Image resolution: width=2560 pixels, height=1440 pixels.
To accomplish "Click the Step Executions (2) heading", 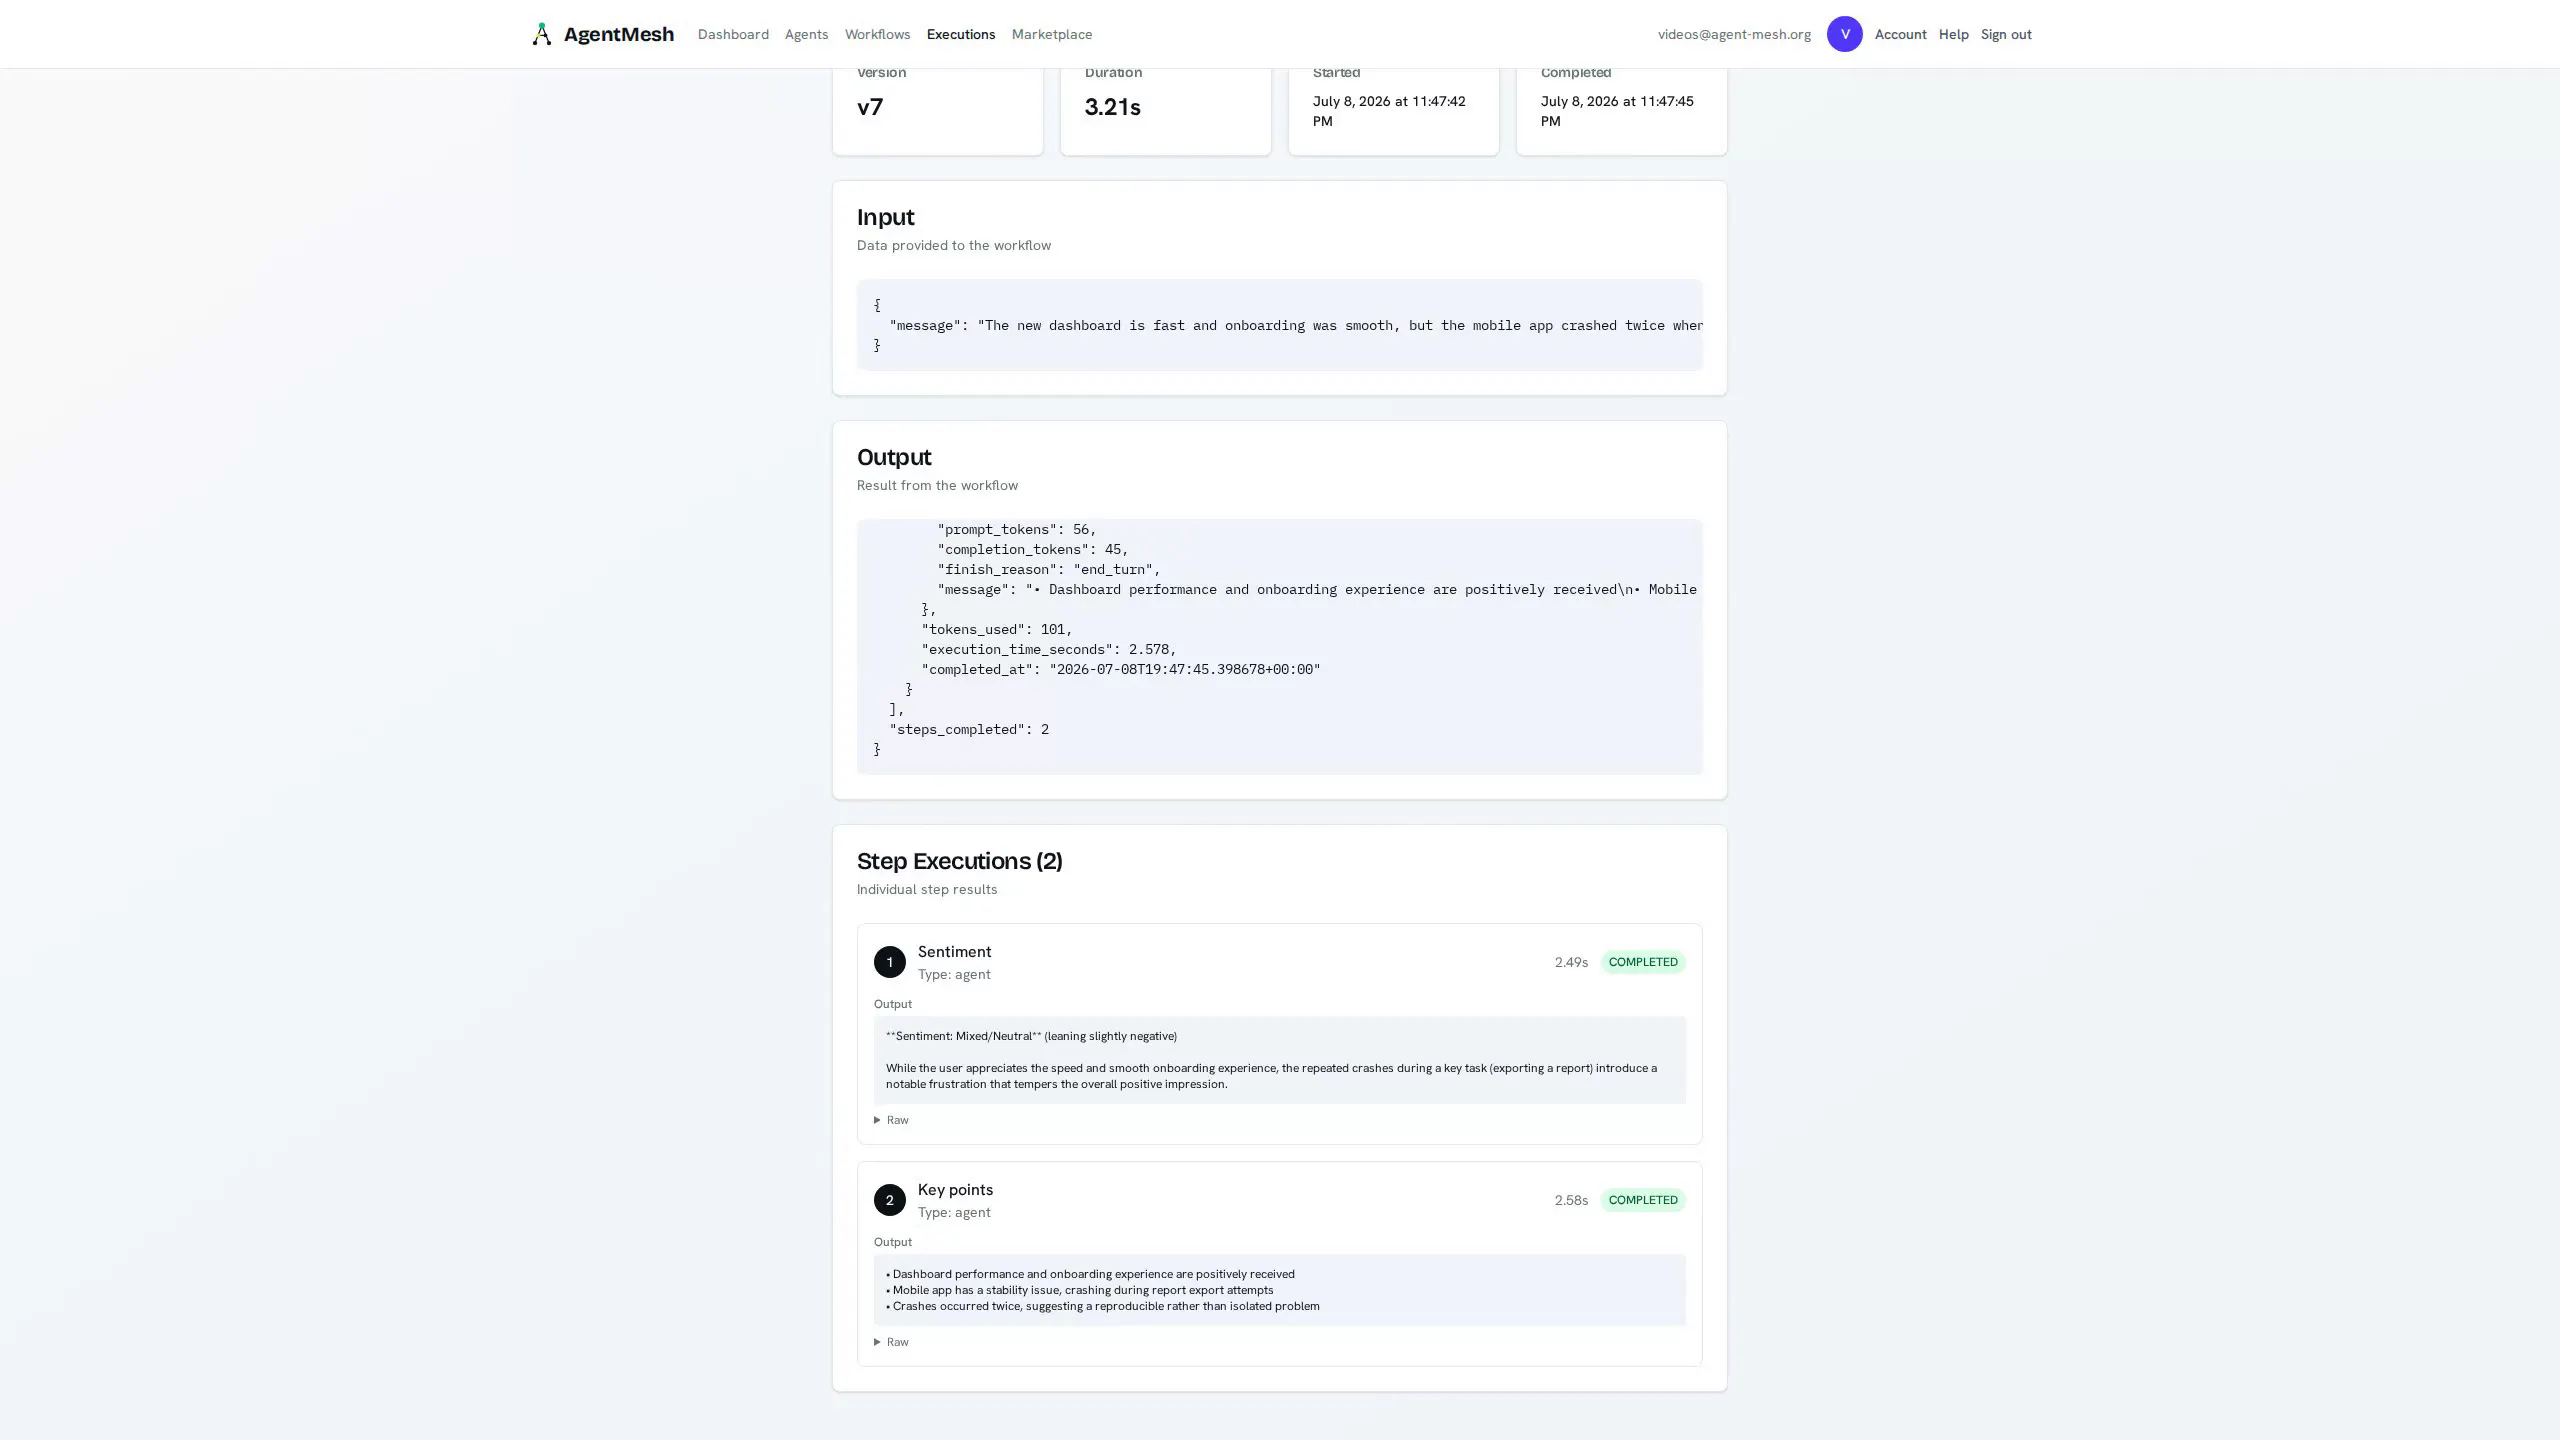I will (x=959, y=861).
